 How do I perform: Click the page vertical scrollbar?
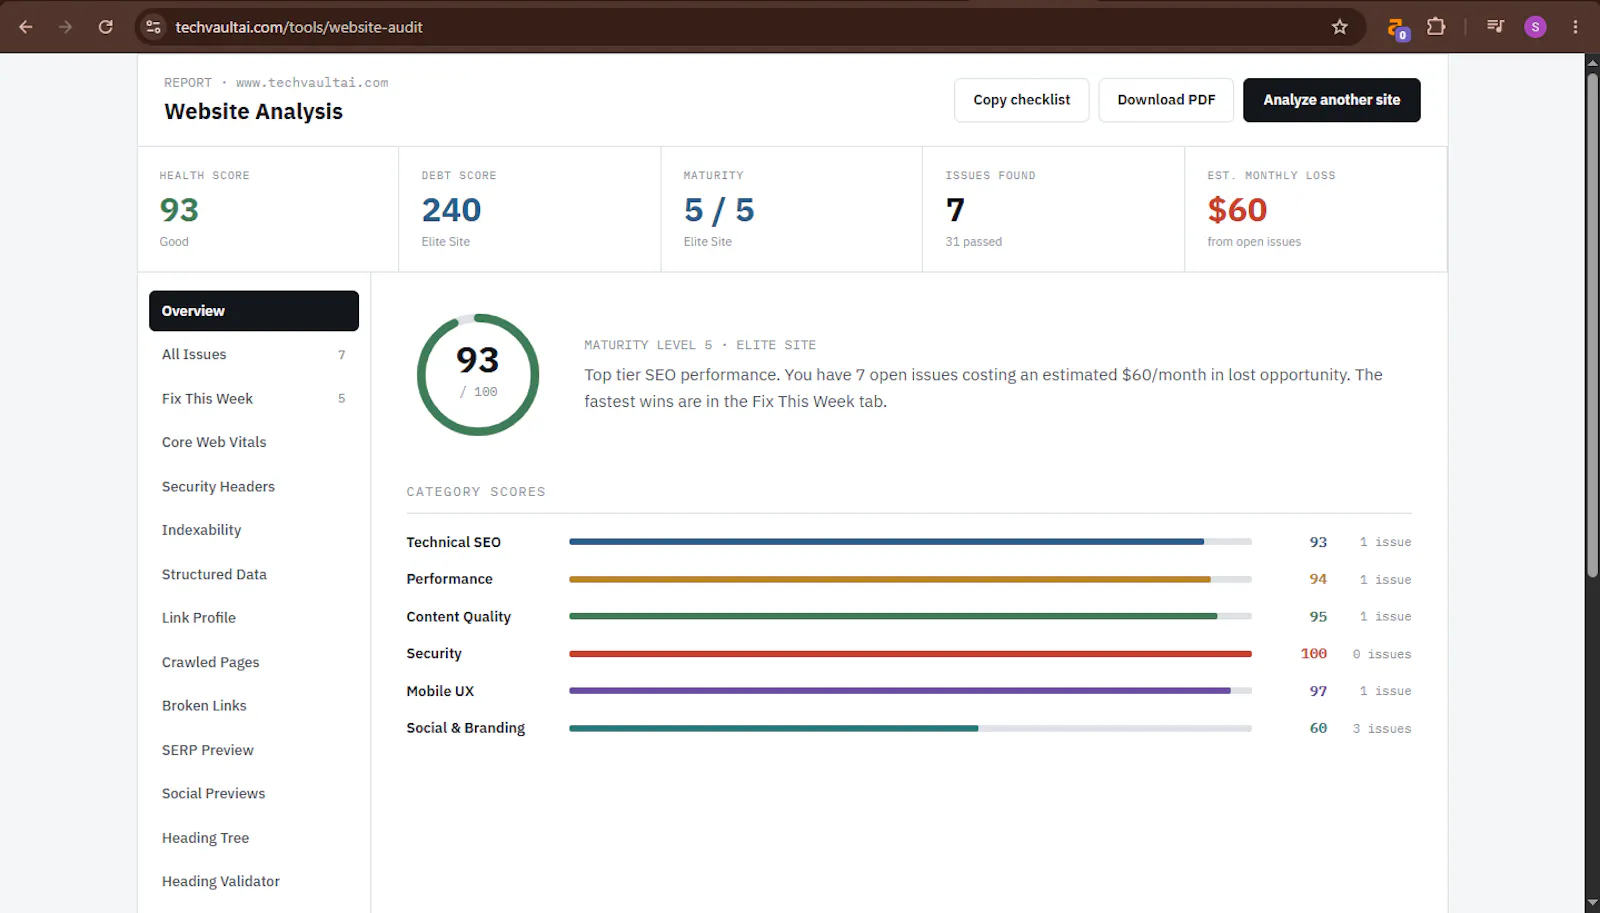(x=1592, y=325)
